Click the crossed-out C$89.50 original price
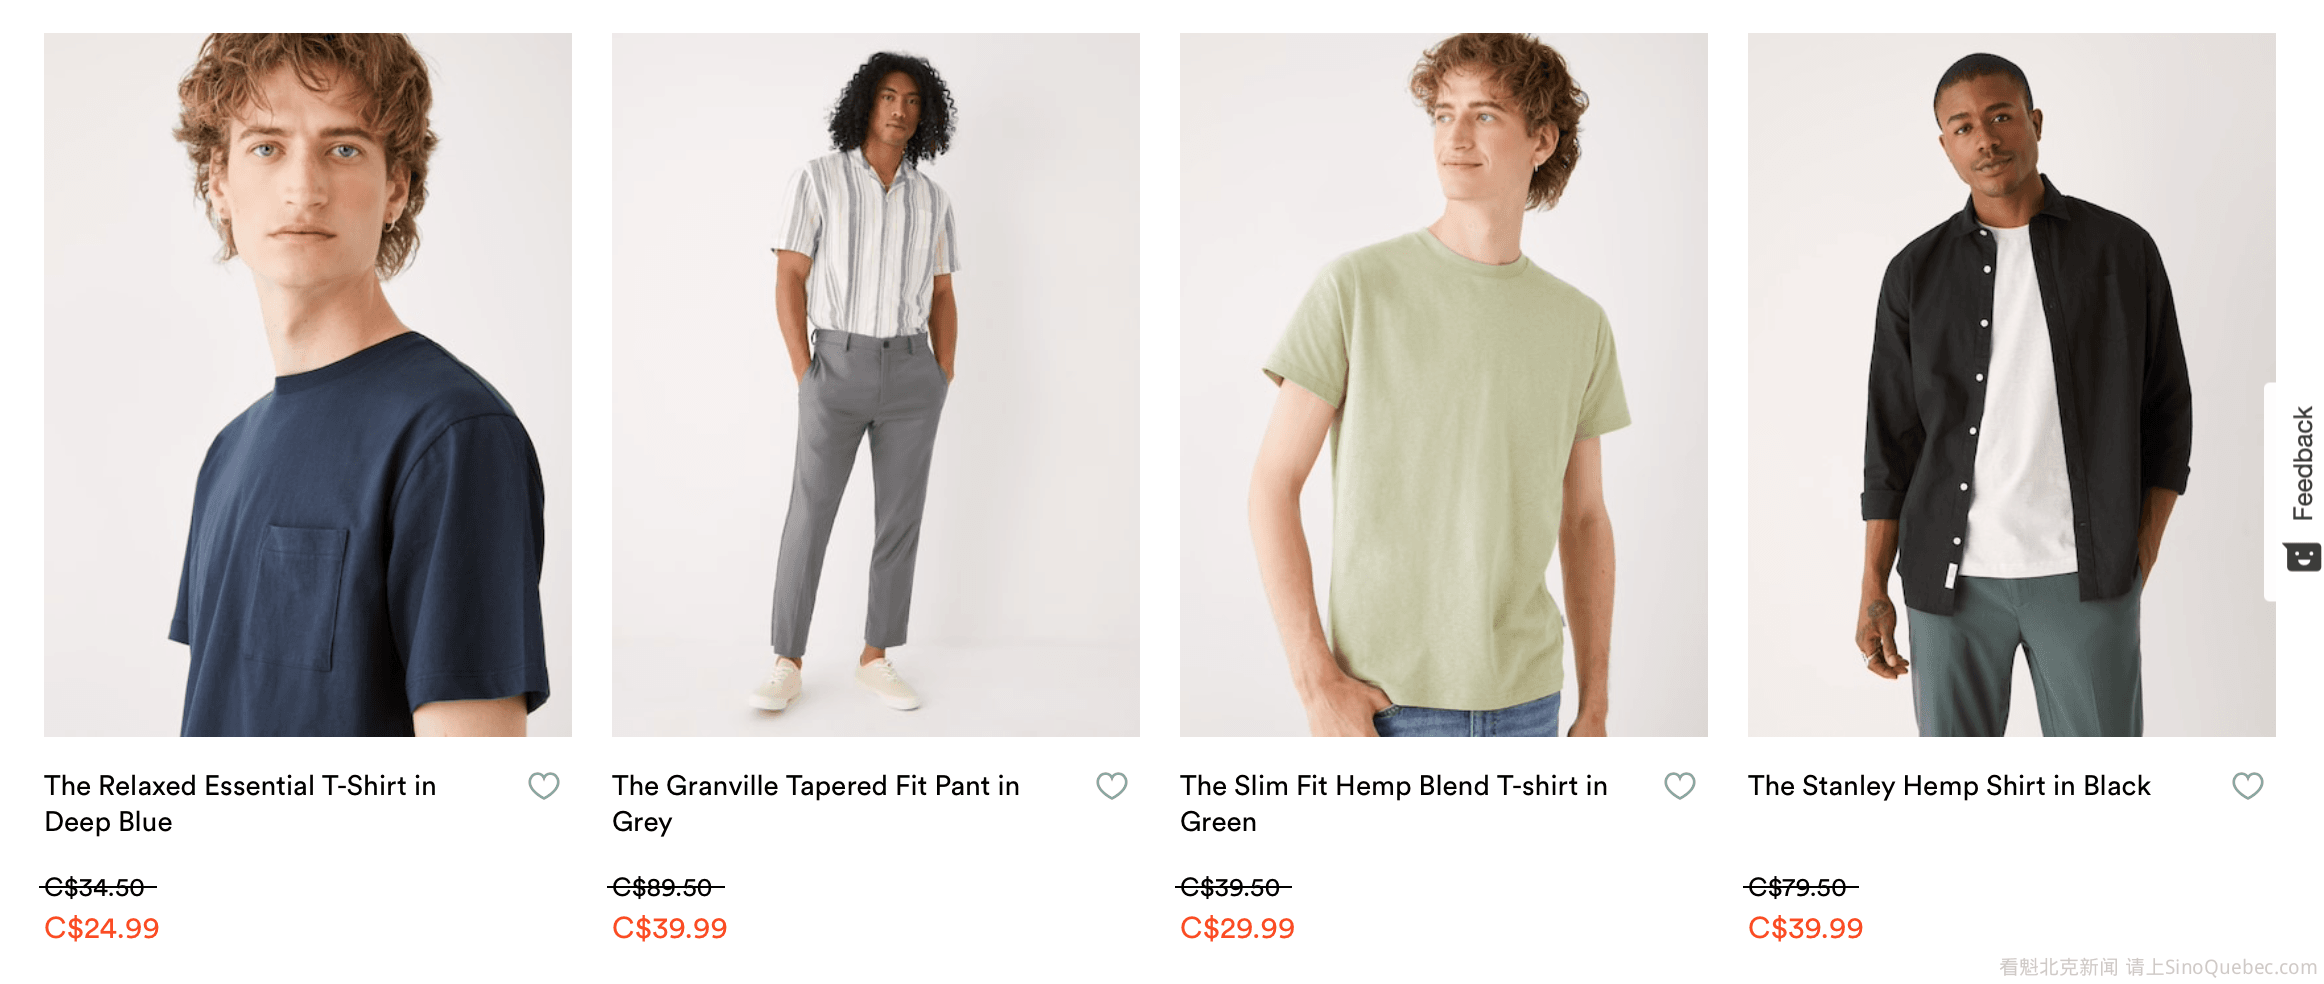Image resolution: width=2324 pixels, height=984 pixels. coord(666,887)
